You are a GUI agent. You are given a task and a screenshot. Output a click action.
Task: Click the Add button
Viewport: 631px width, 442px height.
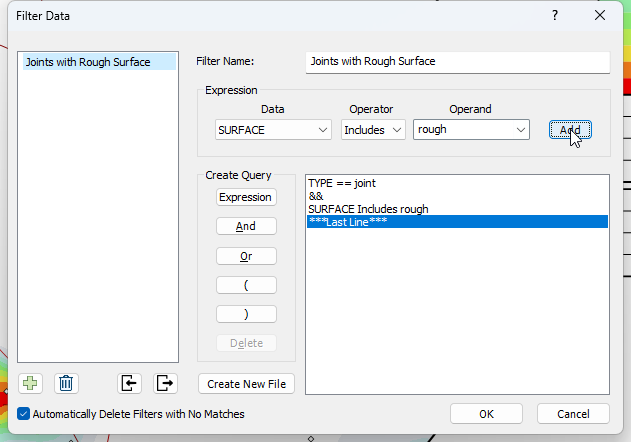click(x=570, y=130)
